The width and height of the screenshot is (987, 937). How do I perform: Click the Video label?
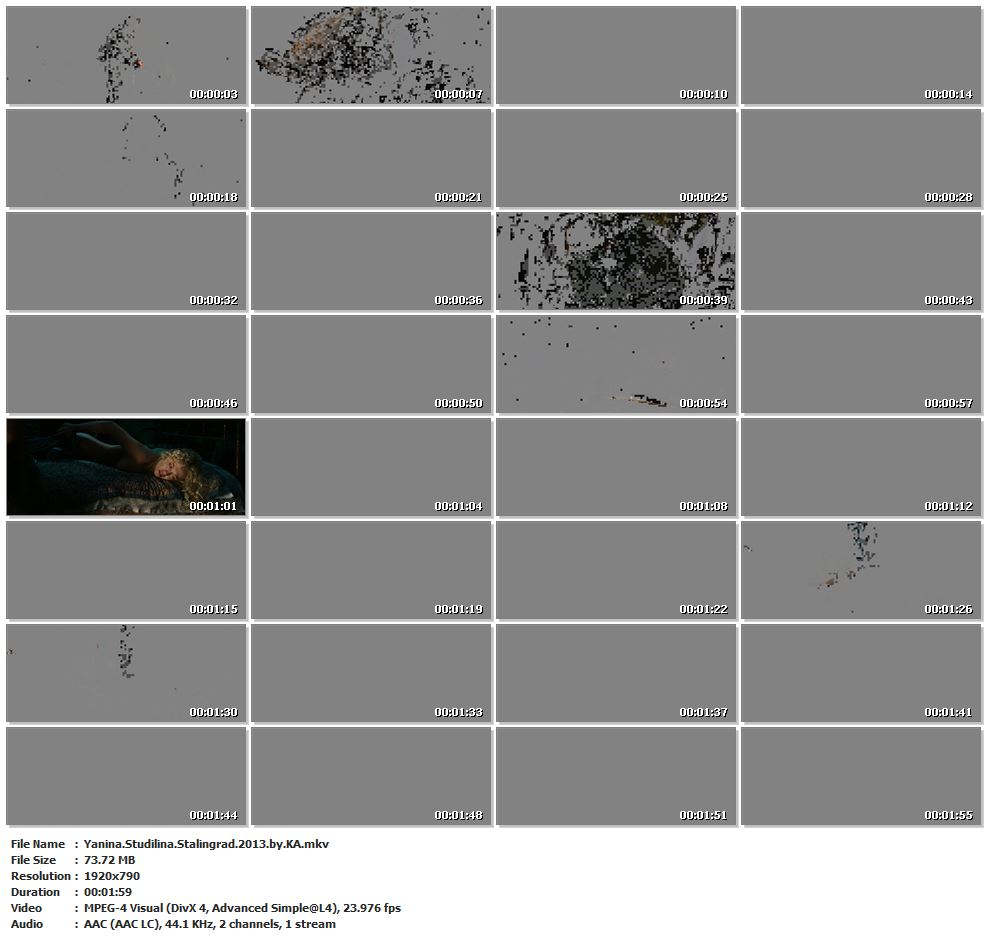[x=26, y=908]
